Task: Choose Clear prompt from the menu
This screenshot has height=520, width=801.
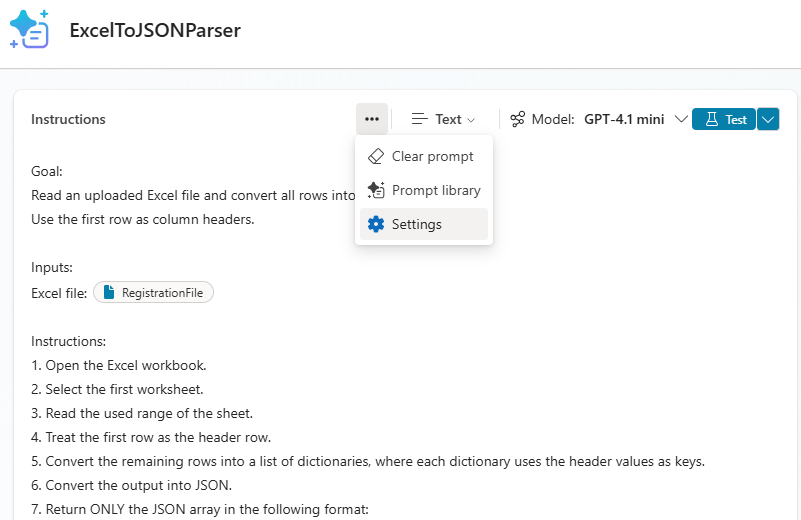Action: click(x=432, y=156)
